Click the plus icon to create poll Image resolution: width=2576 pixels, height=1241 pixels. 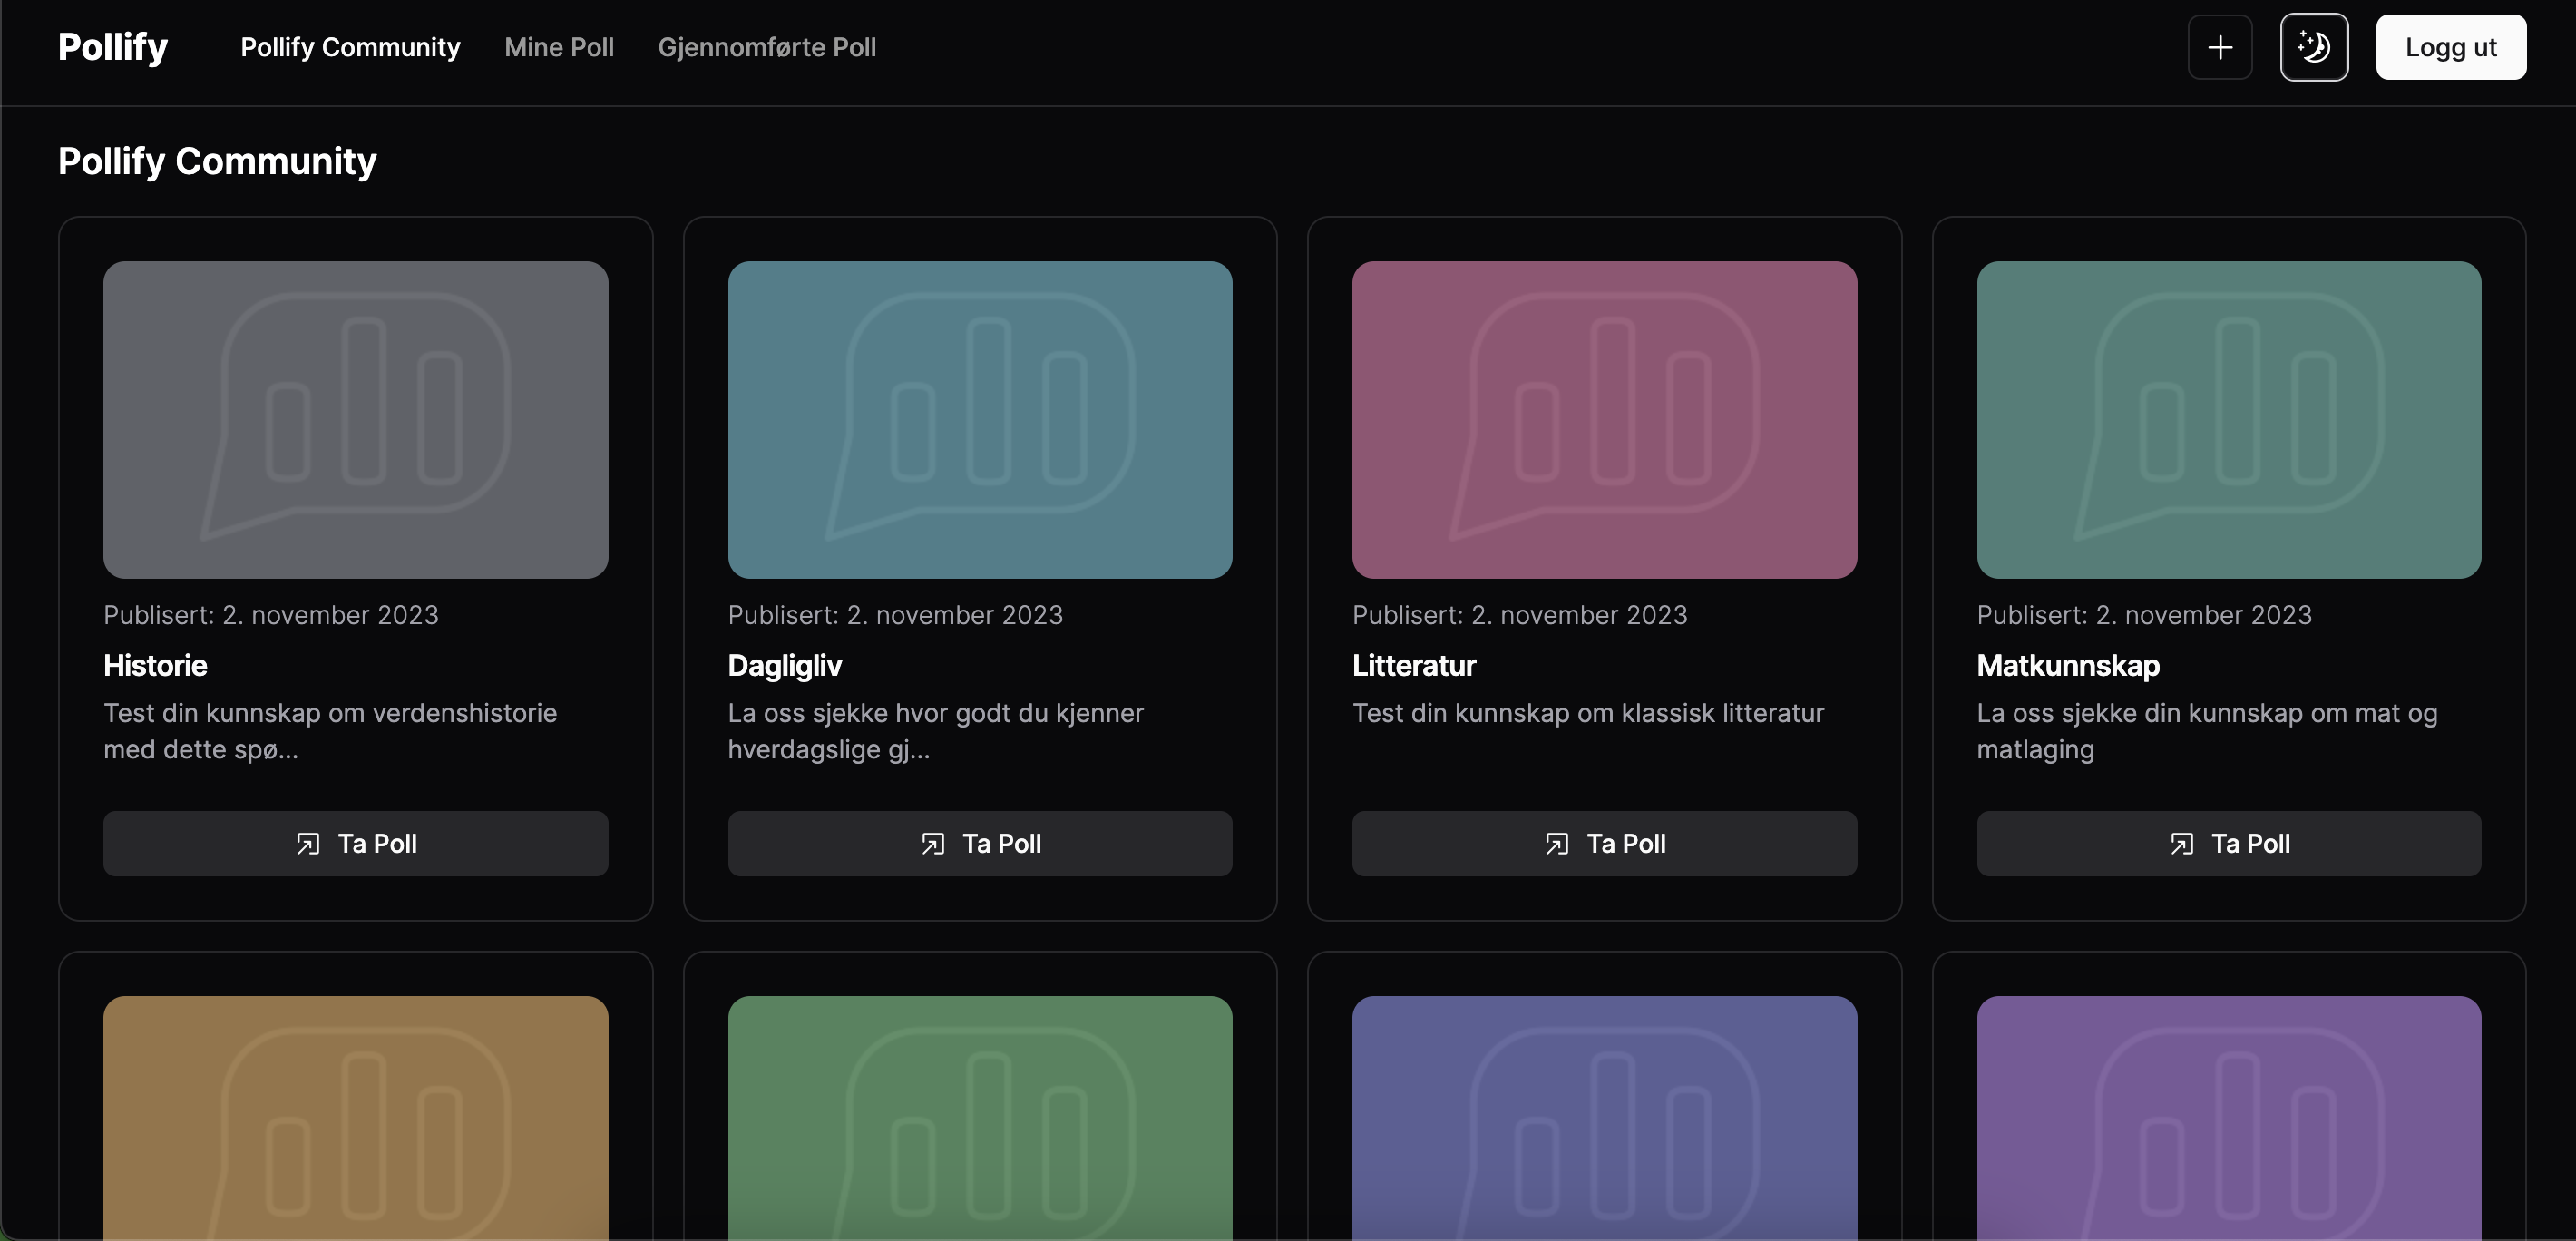click(2219, 47)
